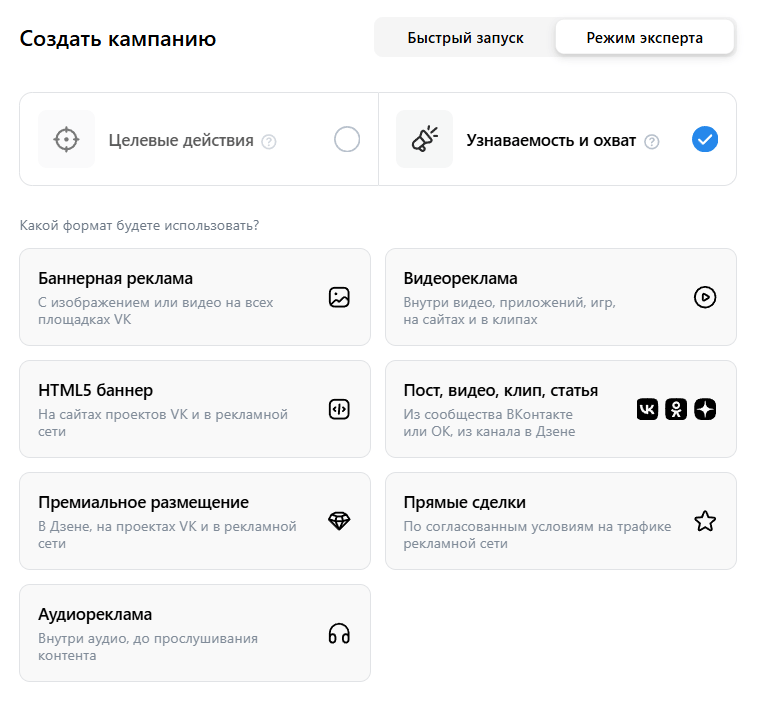Image resolution: width=757 pixels, height=702 pixels.
Task: Click the megaphone icon for Узнаваемость и охват
Action: (425, 139)
